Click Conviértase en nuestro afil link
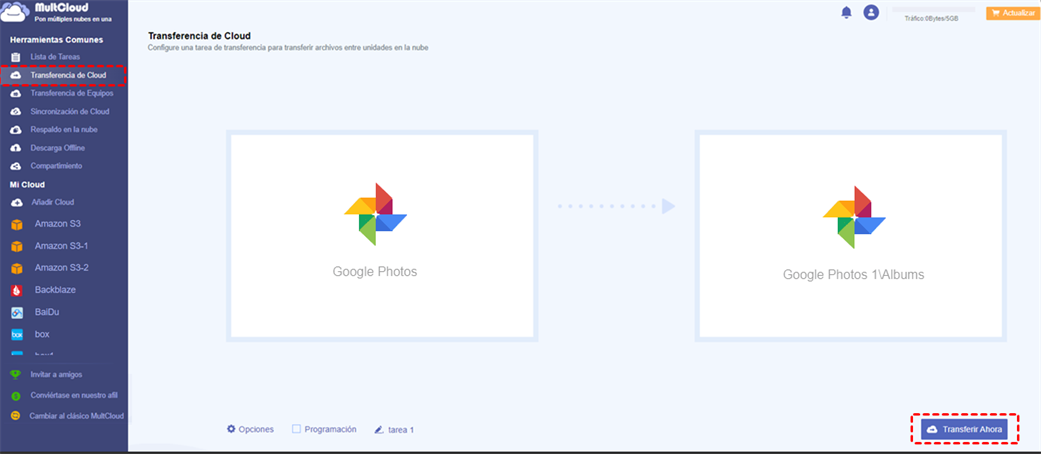 click(74, 396)
